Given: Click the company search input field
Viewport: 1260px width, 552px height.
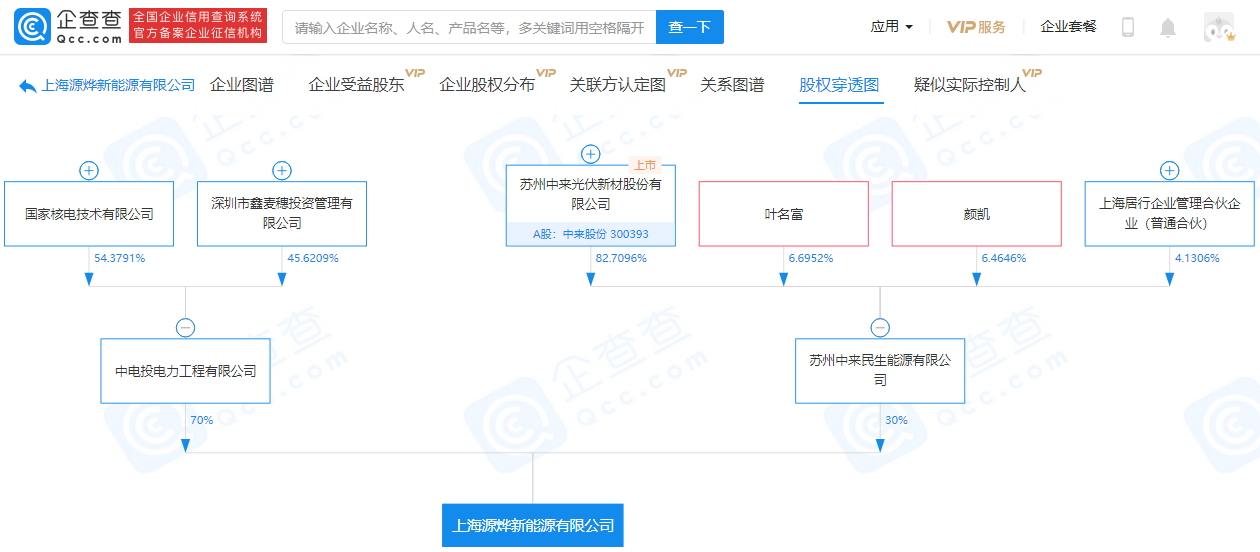Looking at the screenshot, I should coord(469,27).
